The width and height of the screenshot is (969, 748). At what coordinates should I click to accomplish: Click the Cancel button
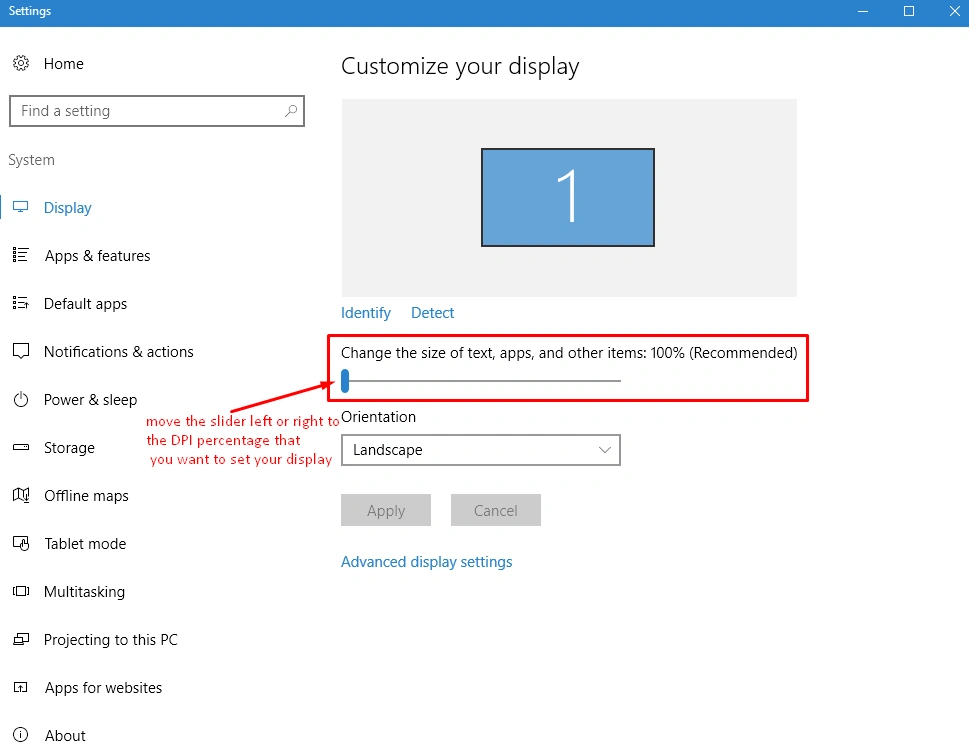point(496,510)
